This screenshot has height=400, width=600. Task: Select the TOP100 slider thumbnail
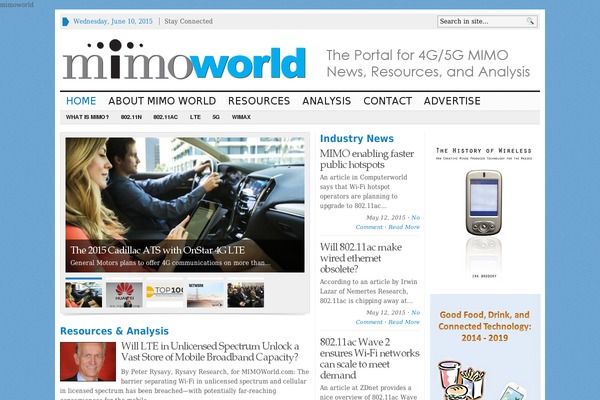pos(165,295)
